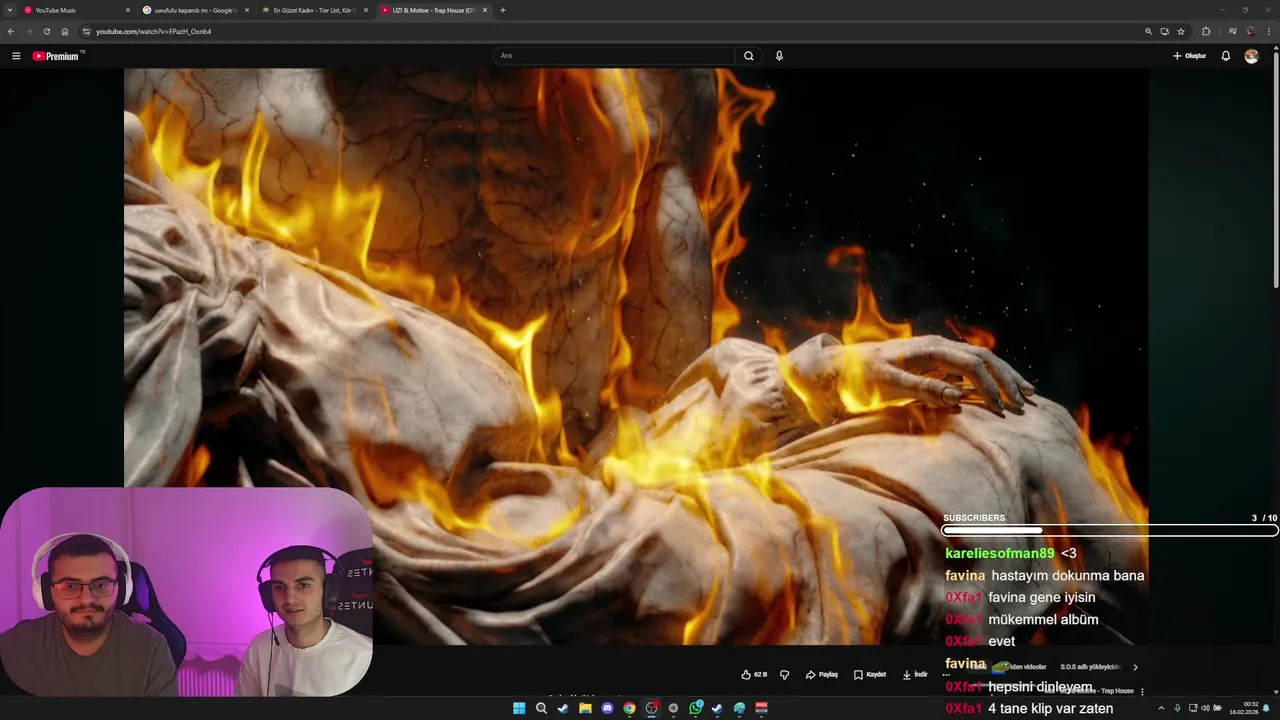Open YouTube notifications bell

click(x=1225, y=56)
